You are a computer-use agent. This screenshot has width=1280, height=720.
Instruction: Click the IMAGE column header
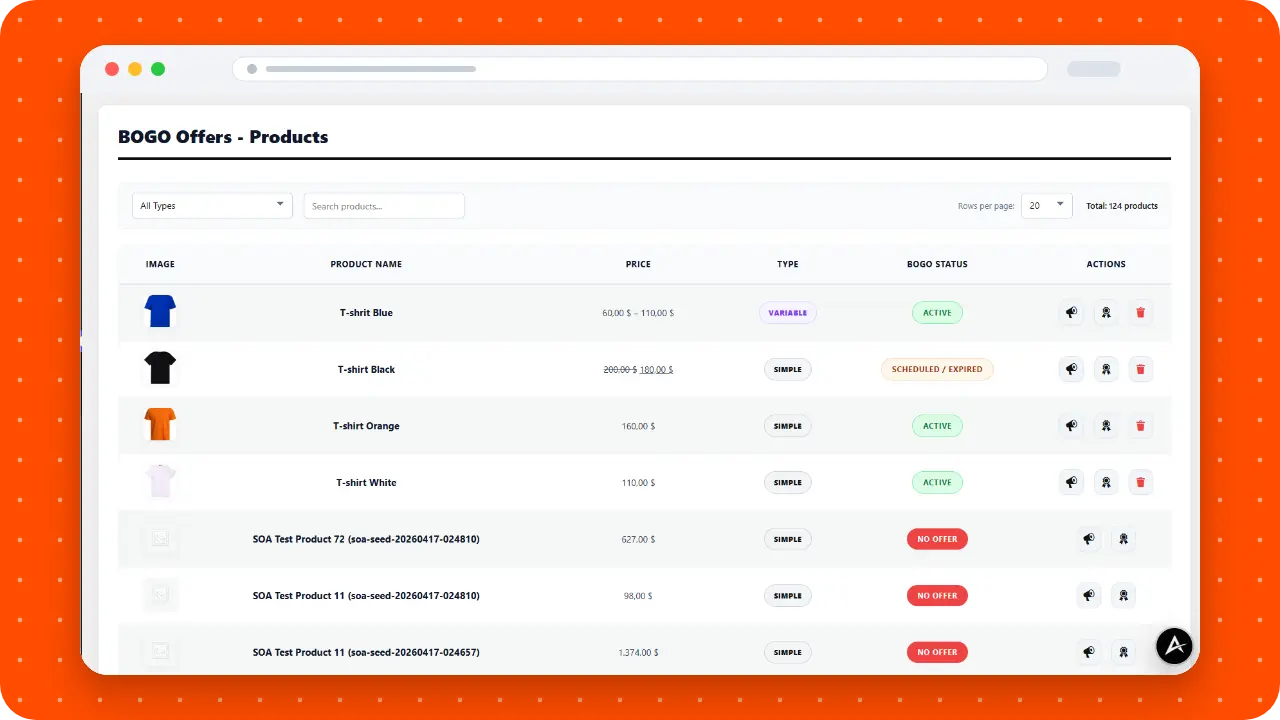(x=160, y=264)
